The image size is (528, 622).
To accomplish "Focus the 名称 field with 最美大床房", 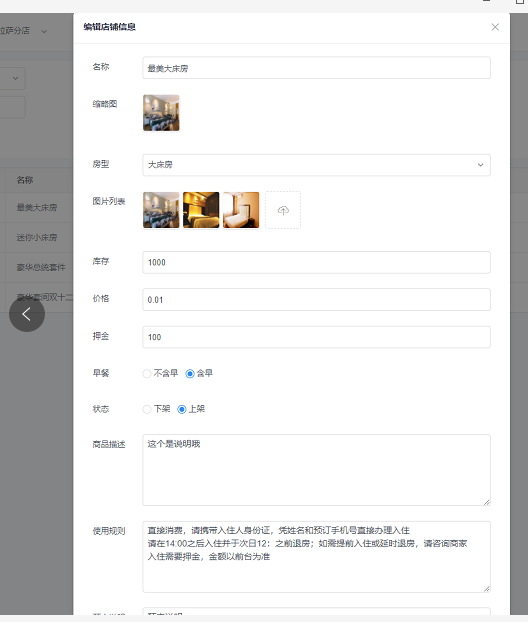I will click(317, 68).
